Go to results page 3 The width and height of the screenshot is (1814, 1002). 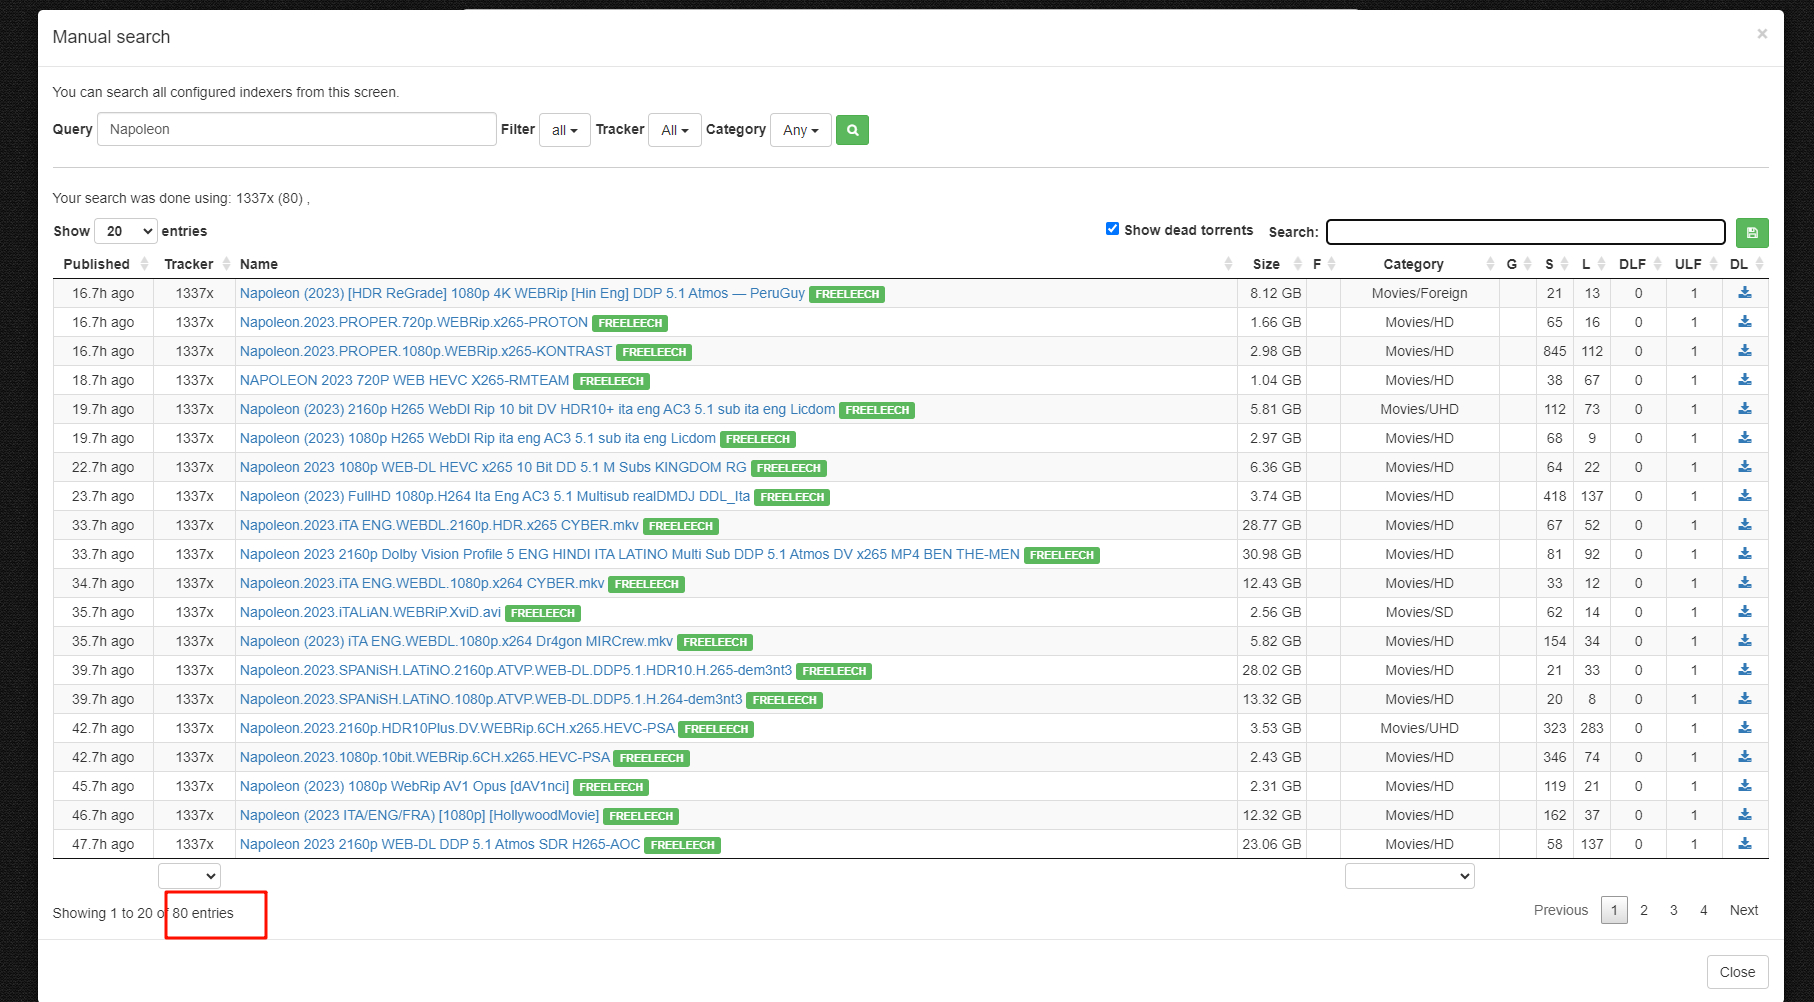click(1674, 910)
